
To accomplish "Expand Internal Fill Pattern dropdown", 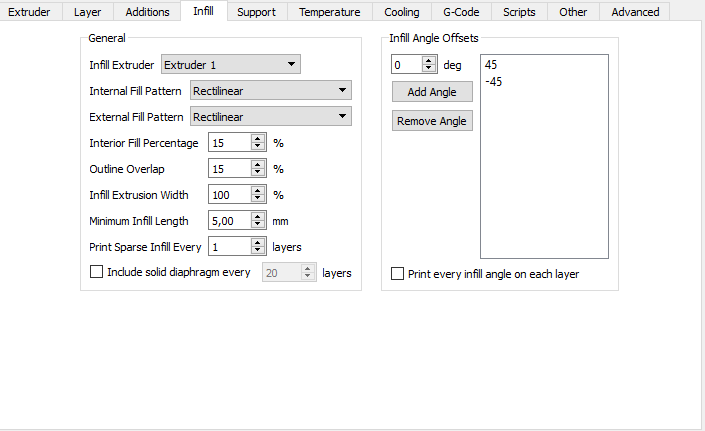I will [270, 91].
